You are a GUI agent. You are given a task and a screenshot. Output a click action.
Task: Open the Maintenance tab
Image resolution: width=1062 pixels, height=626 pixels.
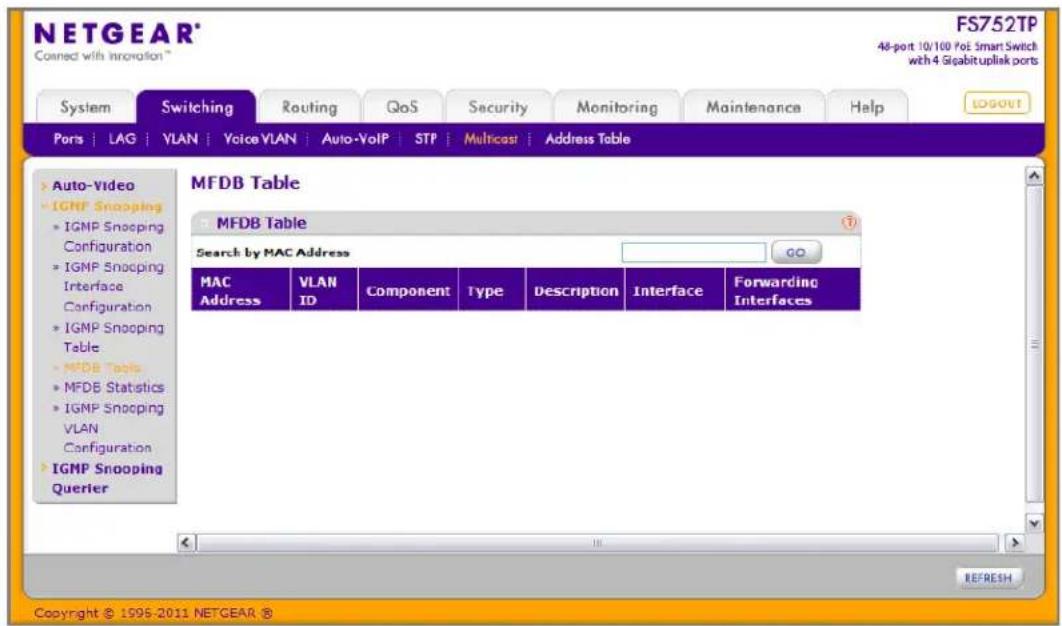coord(753,108)
